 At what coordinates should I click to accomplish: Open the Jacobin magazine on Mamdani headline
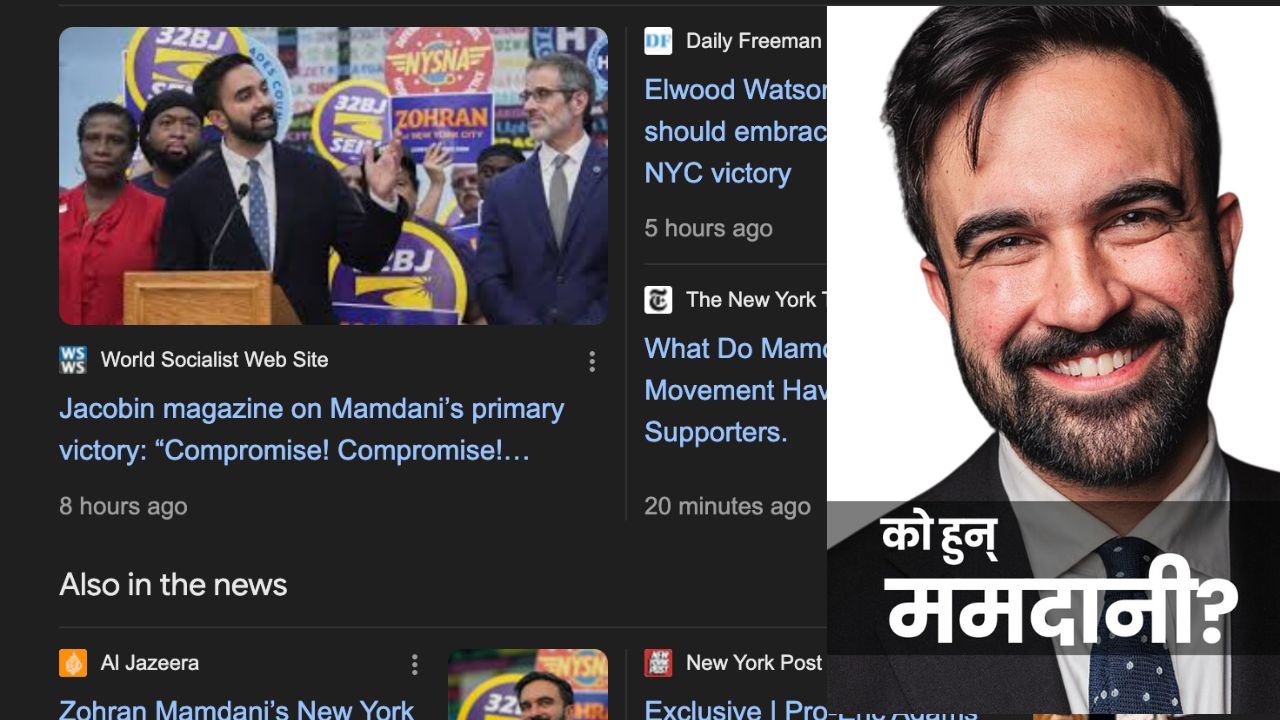pos(312,430)
